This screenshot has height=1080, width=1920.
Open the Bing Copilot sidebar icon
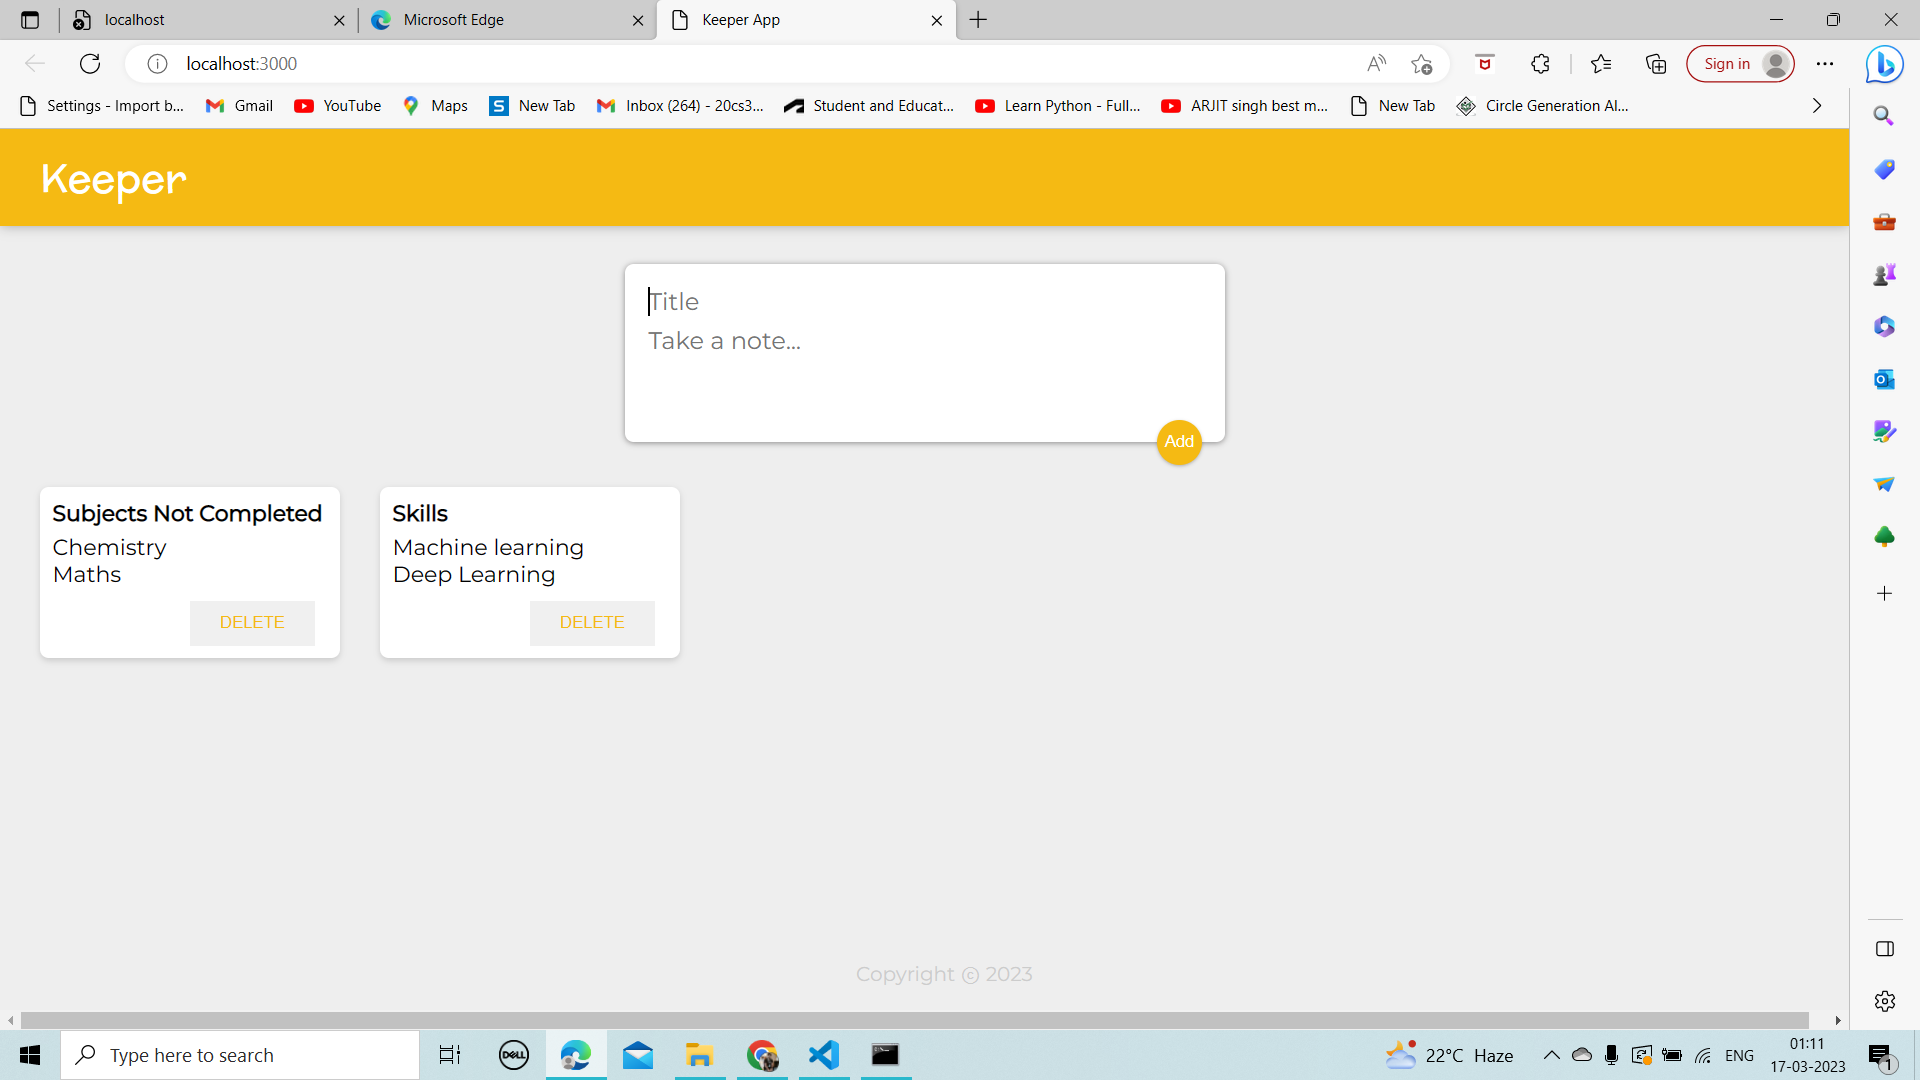(1884, 64)
